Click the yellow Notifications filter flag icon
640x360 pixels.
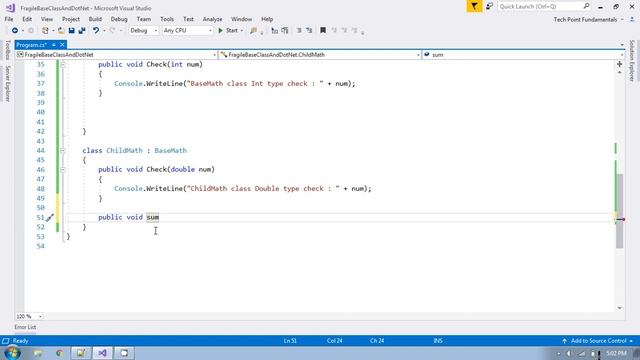point(474,6)
